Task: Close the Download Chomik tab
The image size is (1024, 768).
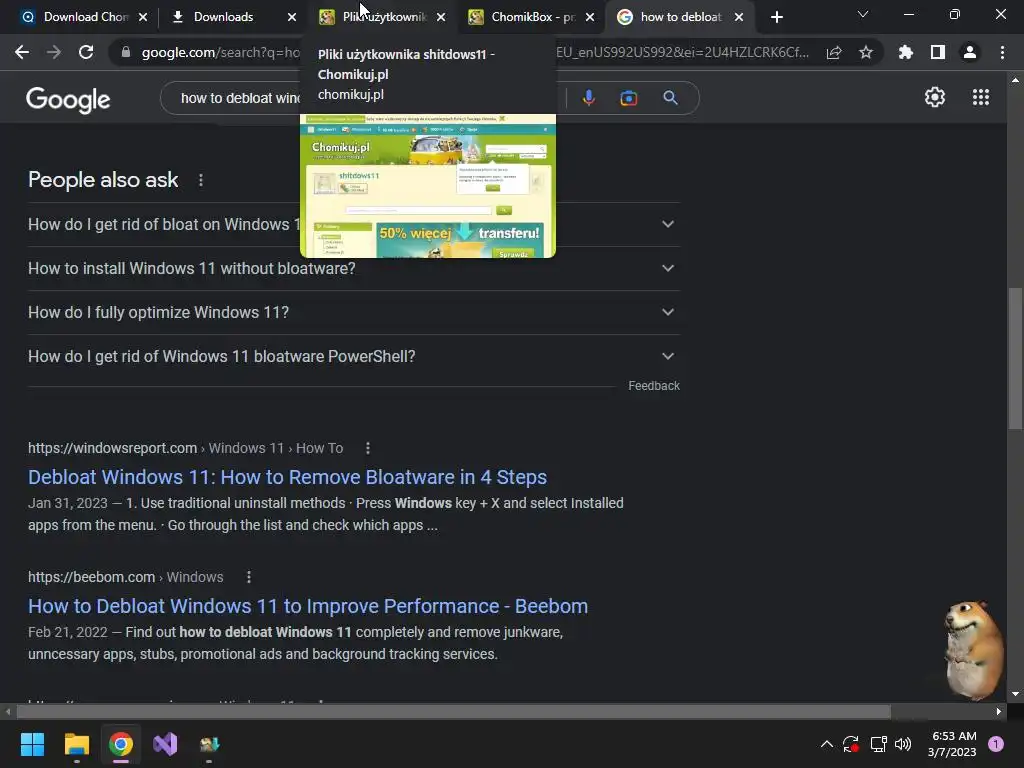Action: pos(143,17)
